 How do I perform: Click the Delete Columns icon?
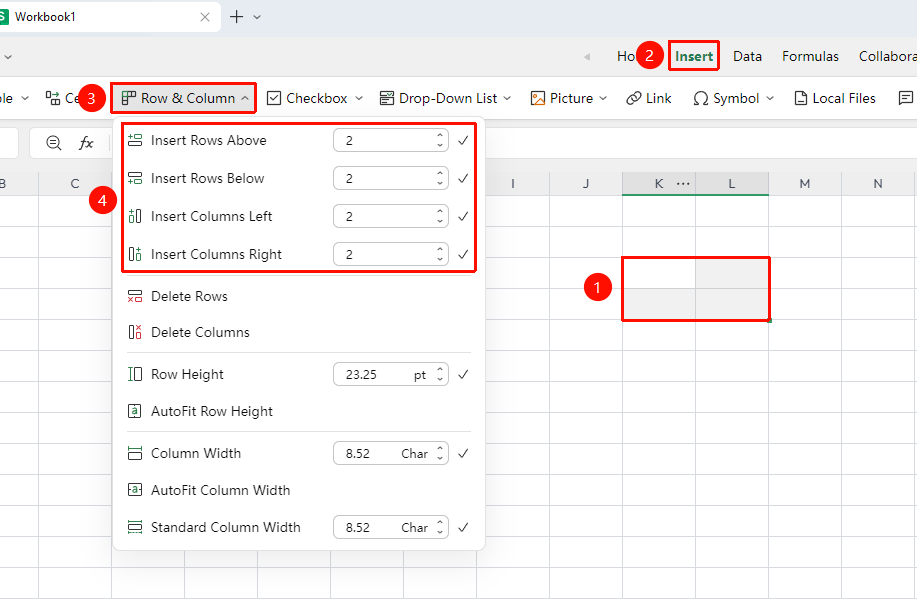(135, 332)
